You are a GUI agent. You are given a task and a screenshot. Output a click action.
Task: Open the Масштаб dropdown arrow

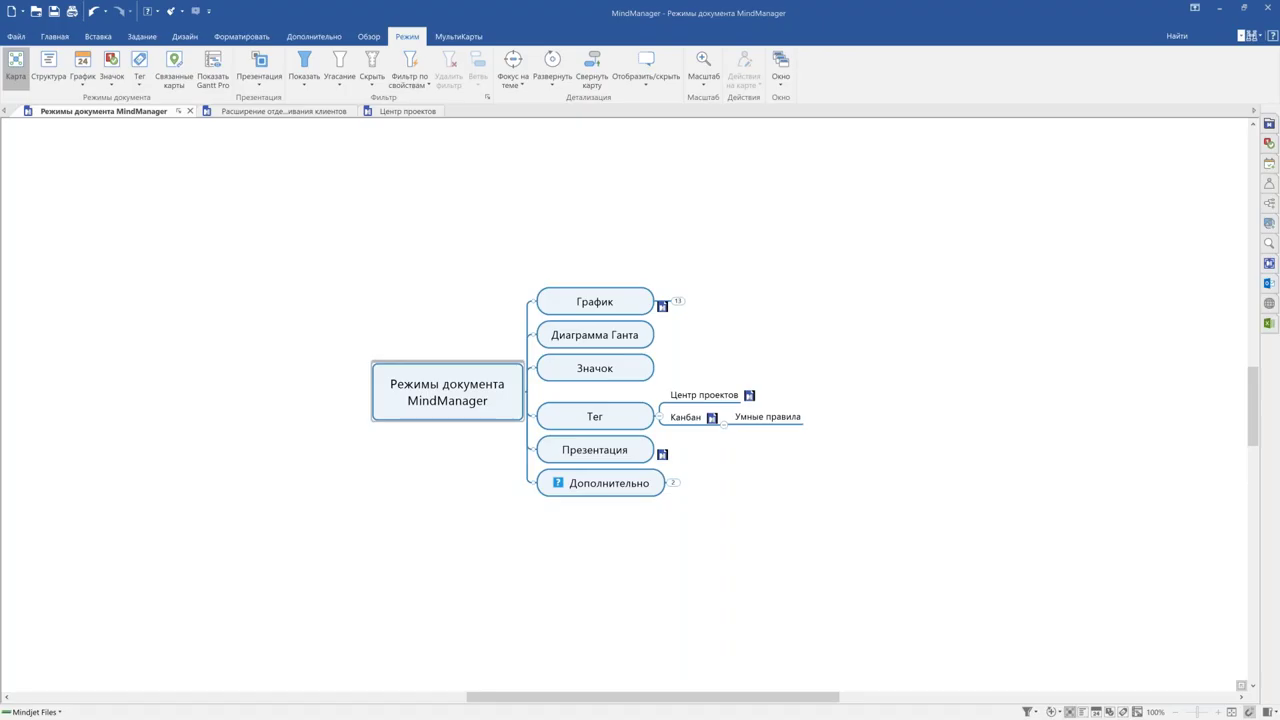point(704,85)
